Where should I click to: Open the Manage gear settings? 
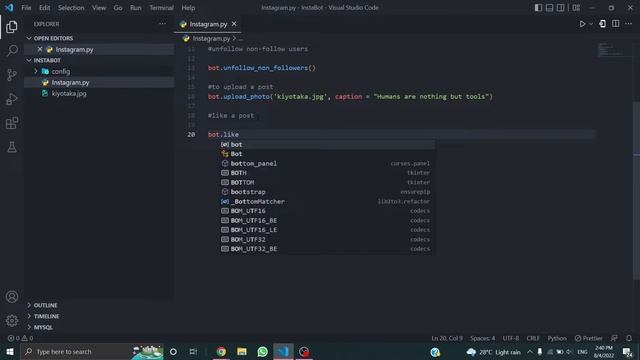pos(12,320)
